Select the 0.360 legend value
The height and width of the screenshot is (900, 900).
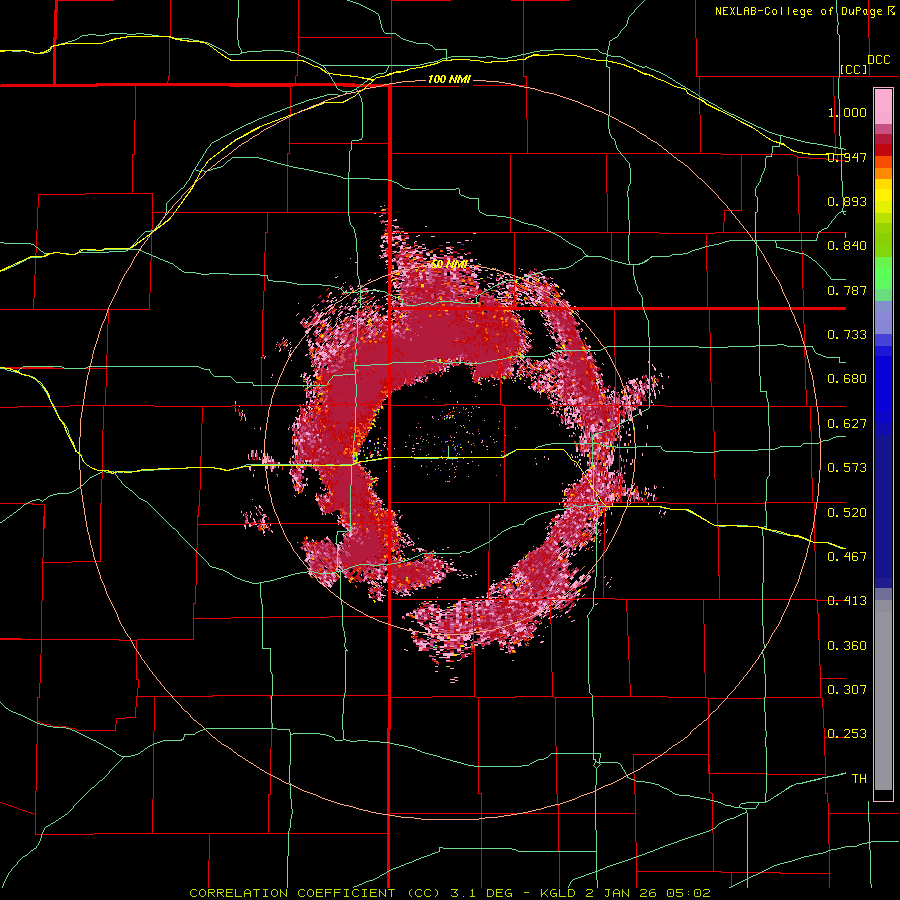(847, 646)
